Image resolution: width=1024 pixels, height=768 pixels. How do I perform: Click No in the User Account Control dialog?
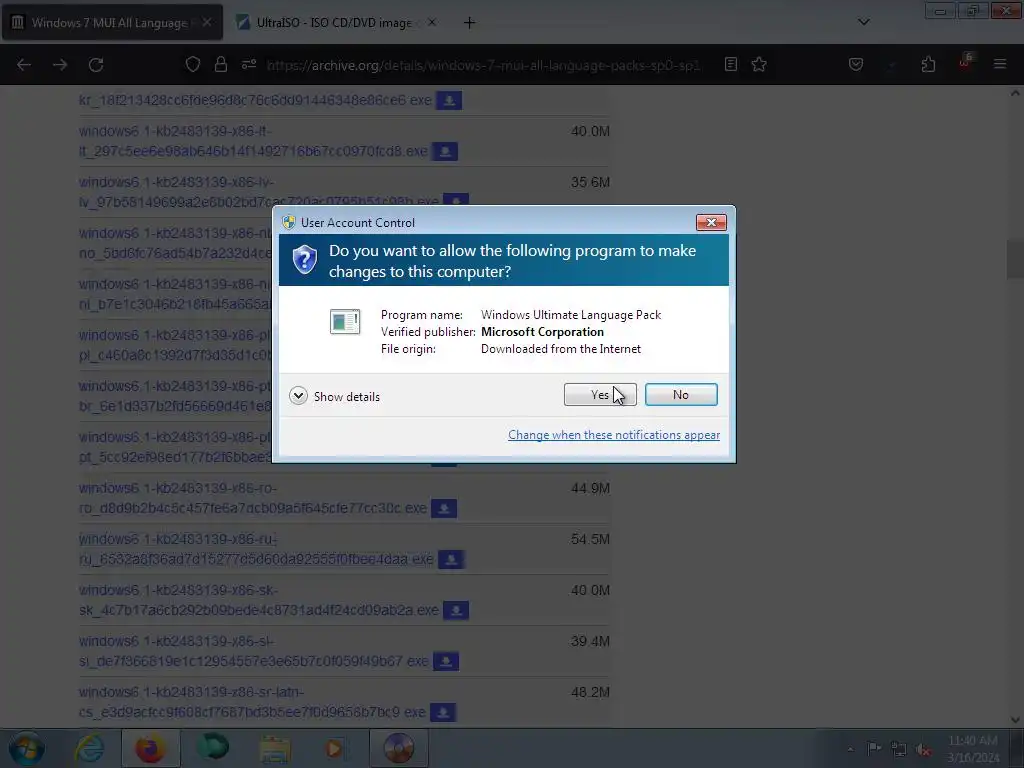click(680, 394)
